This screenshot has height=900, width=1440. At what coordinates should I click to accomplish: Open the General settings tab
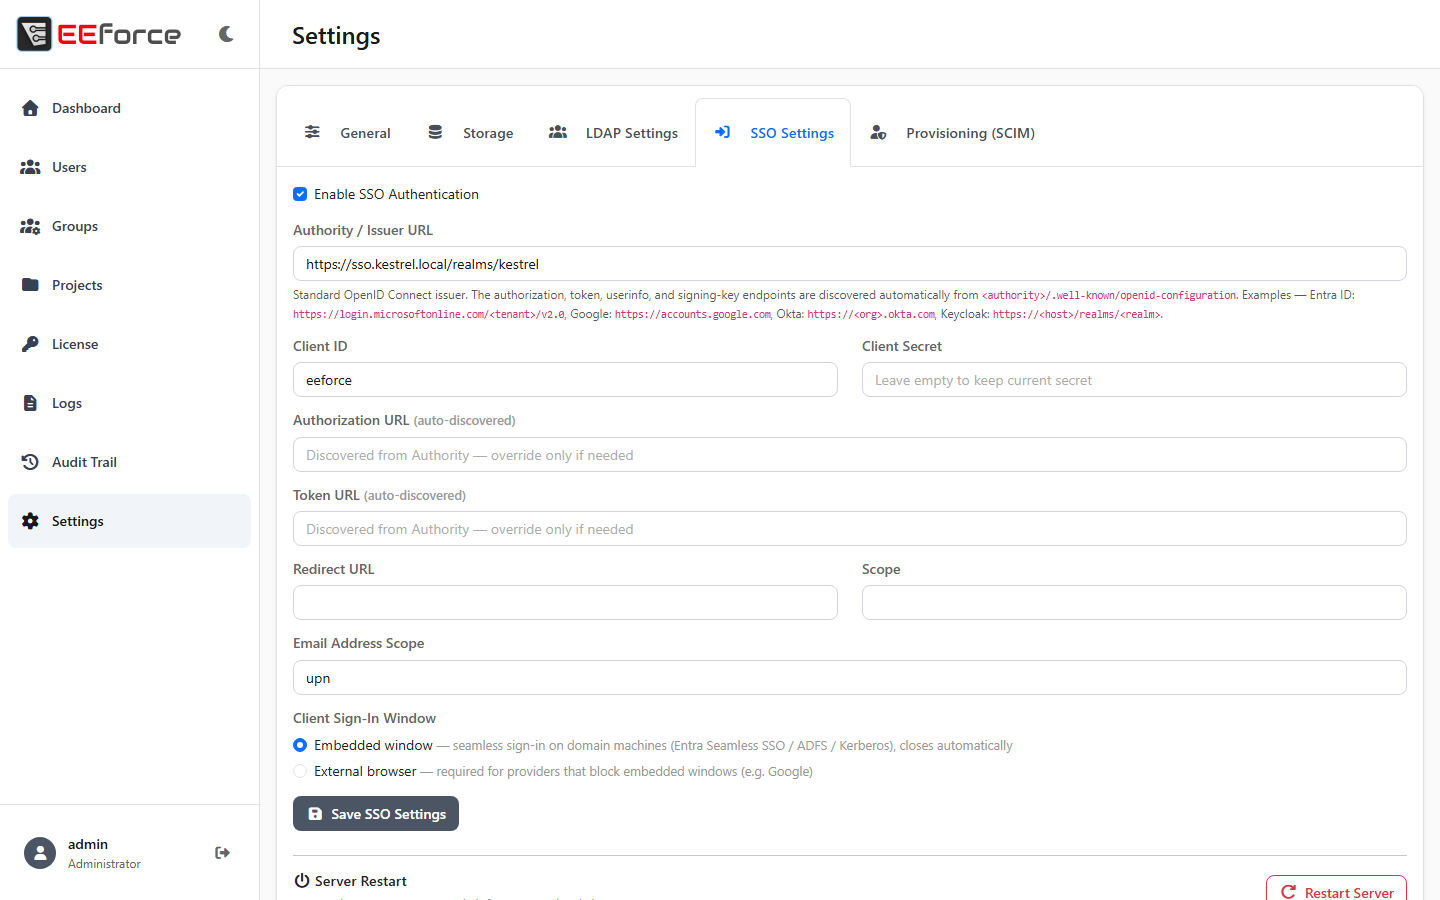tap(347, 133)
